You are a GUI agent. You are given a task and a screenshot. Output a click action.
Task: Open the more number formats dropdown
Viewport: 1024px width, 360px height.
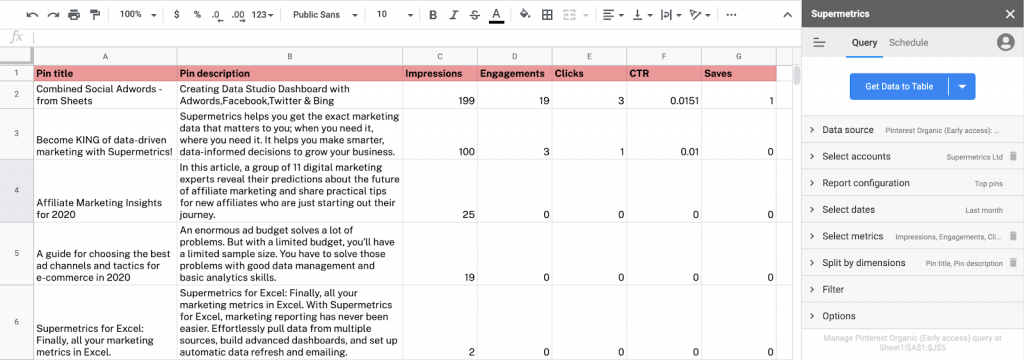(263, 14)
